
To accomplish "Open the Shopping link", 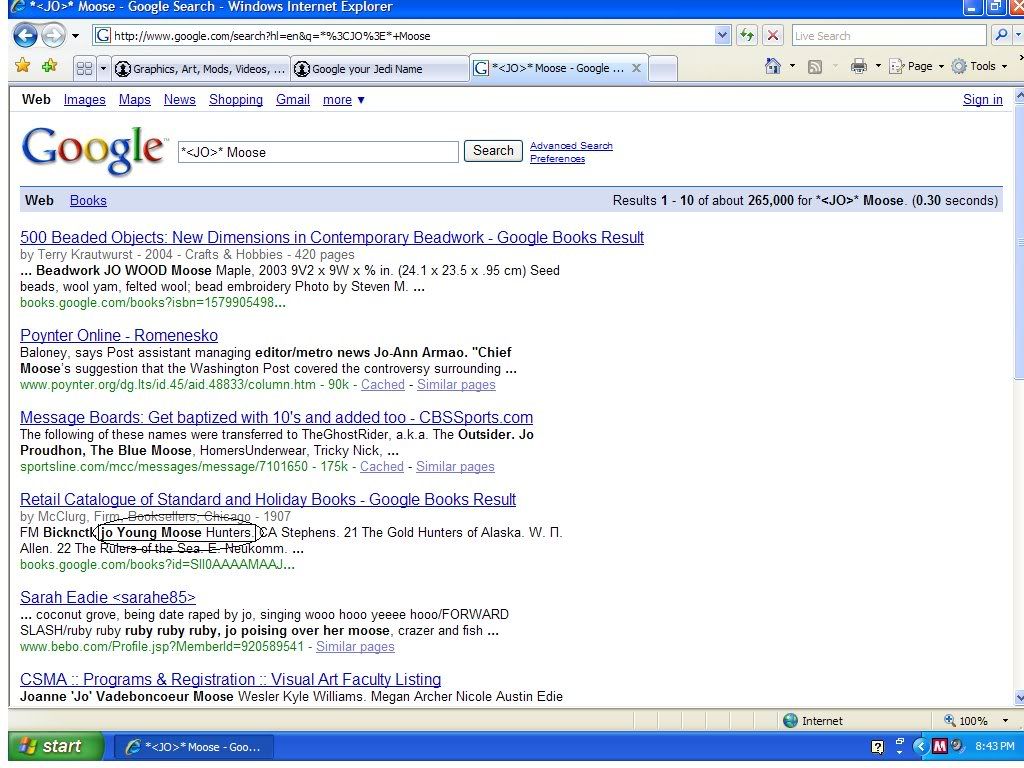I will 236,99.
